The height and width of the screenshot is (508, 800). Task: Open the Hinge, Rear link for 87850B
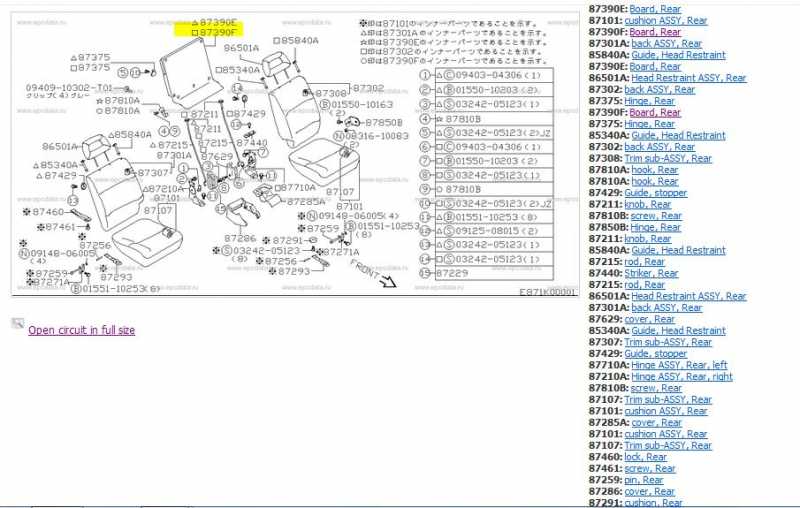point(655,227)
